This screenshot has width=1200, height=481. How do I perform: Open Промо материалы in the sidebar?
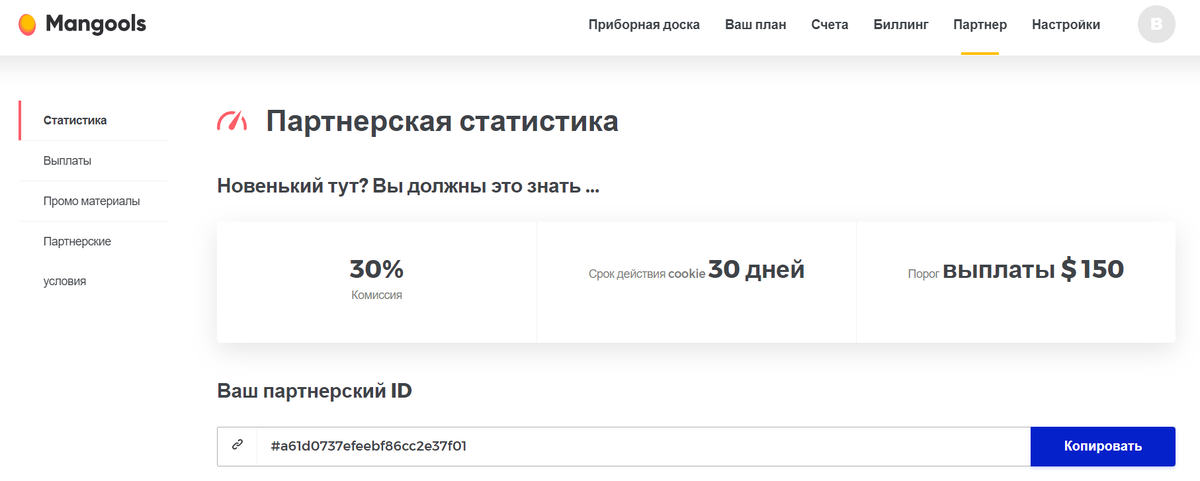pyautogui.click(x=93, y=201)
